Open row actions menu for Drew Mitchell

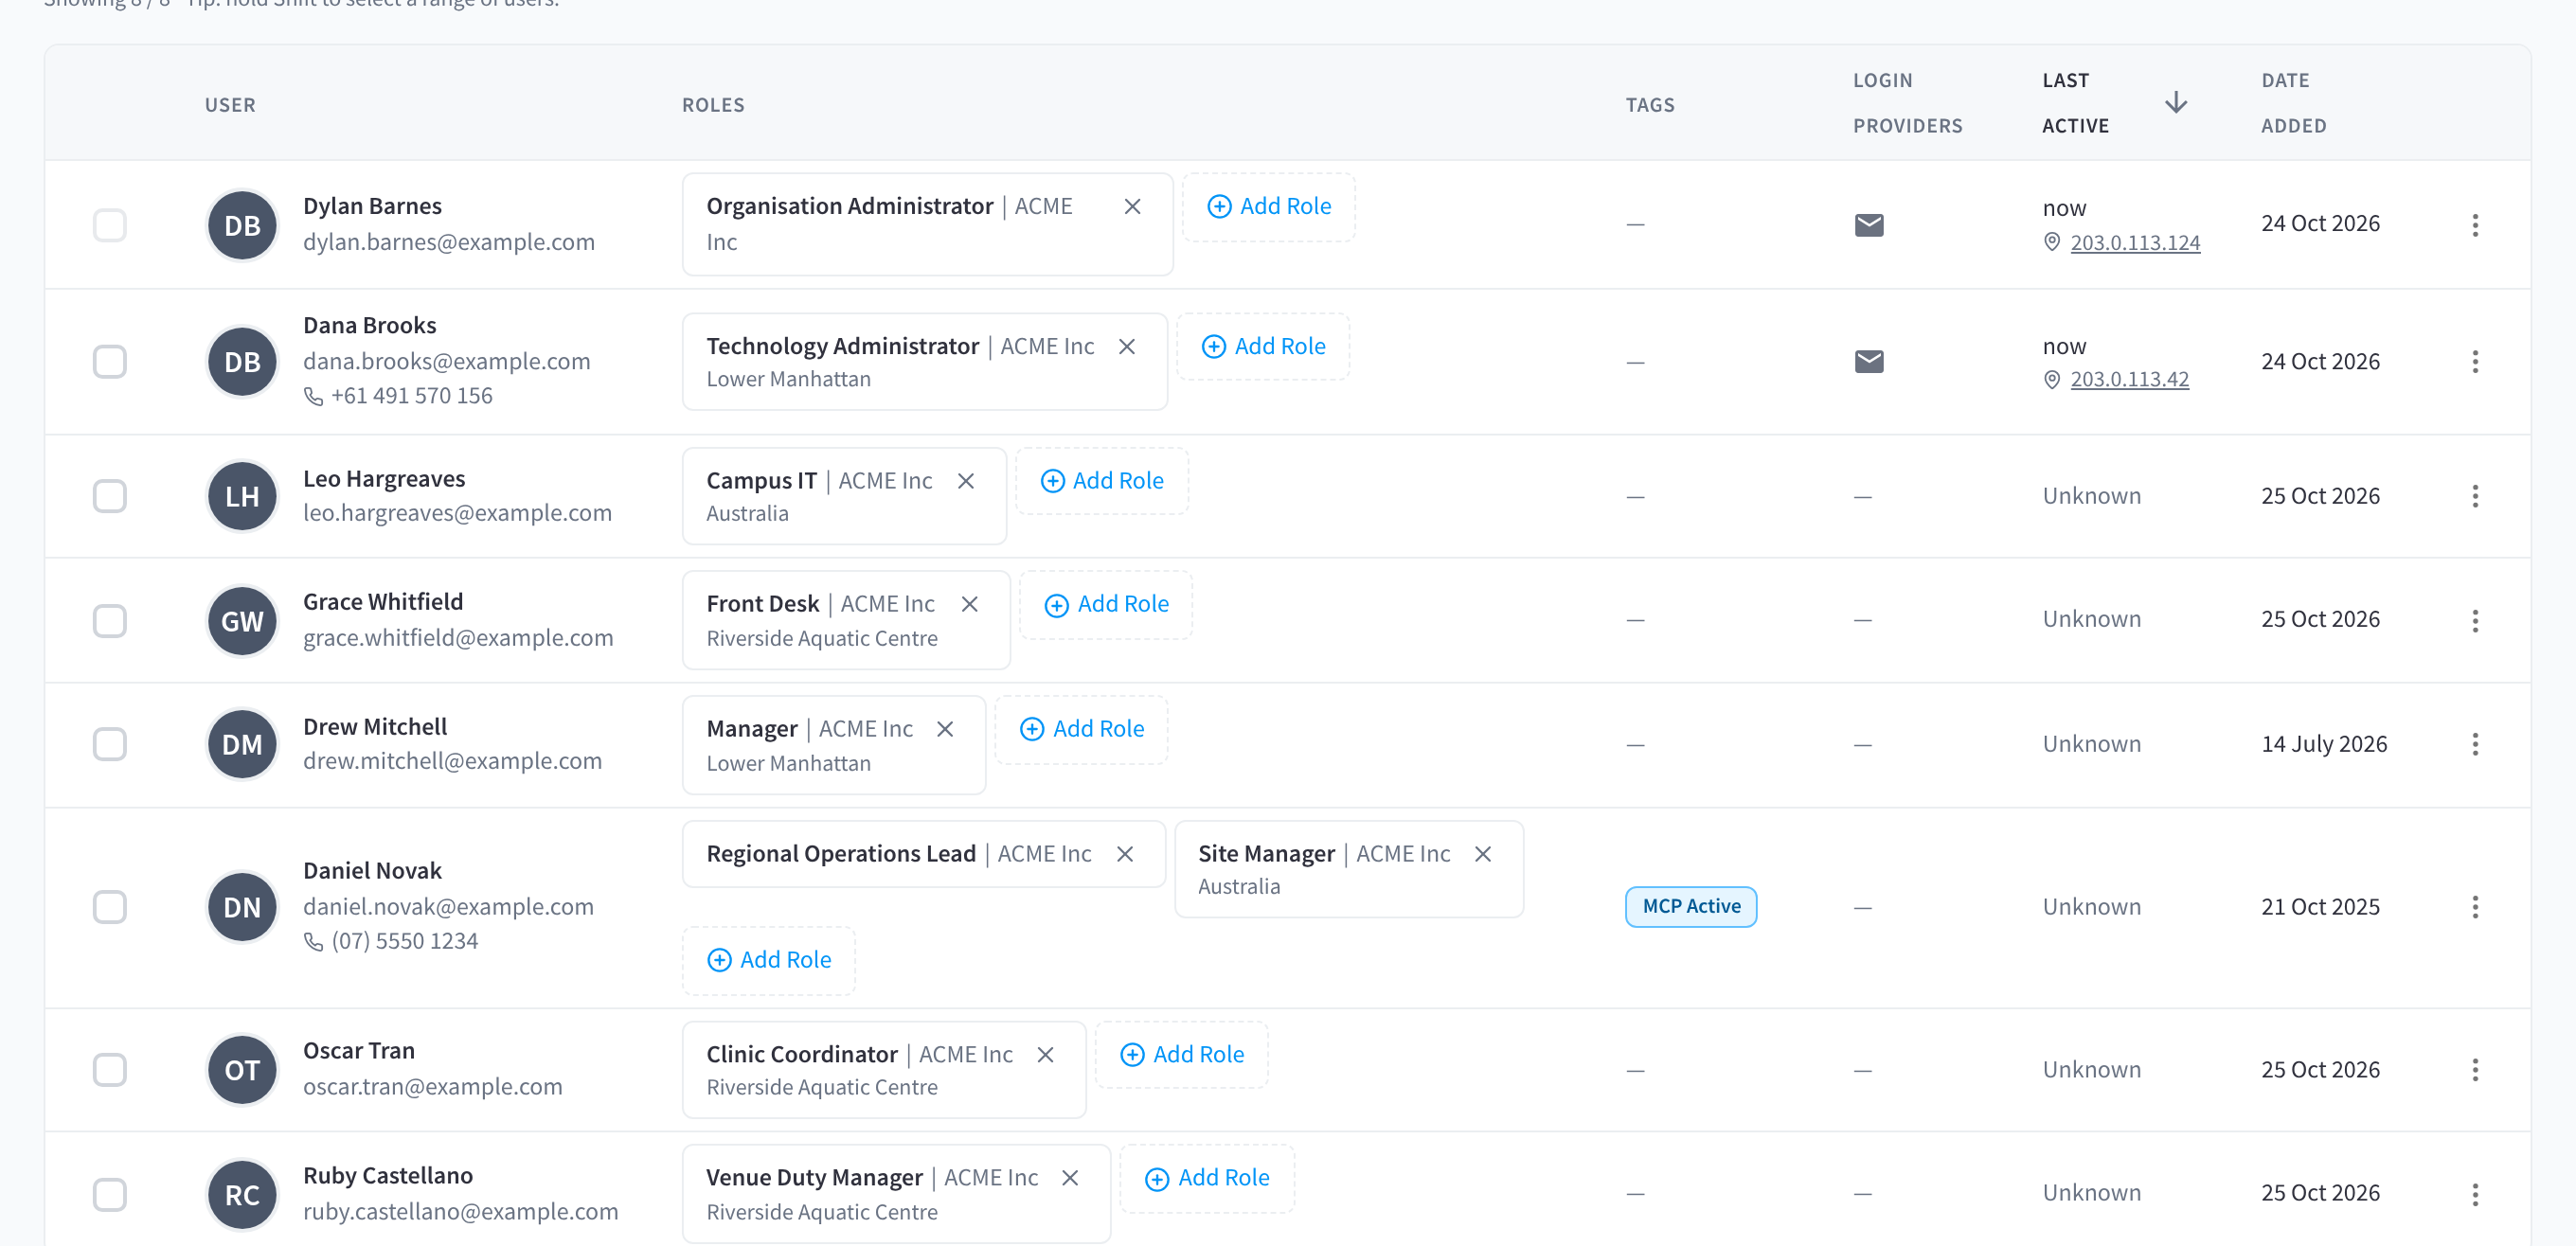click(2474, 744)
